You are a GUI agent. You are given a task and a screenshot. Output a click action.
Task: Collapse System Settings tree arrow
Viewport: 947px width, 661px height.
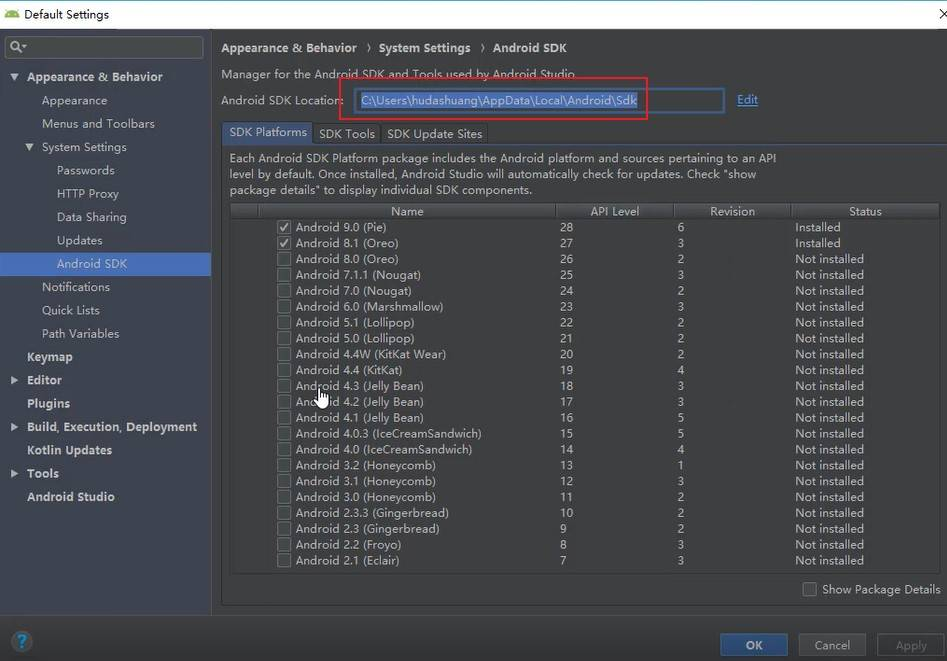point(29,147)
